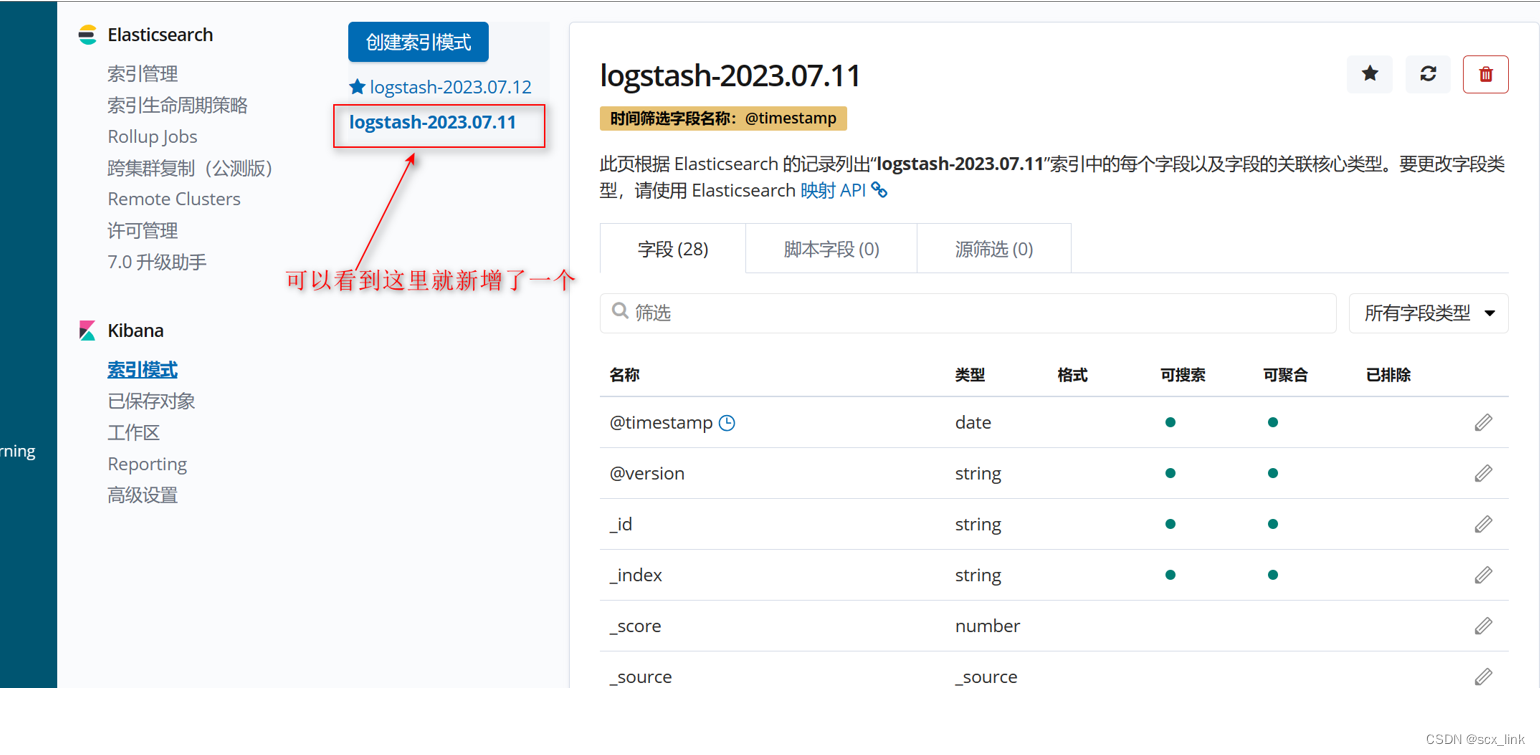1540x755 pixels.
Task: Click the Kibana logo icon
Action: pyautogui.click(x=87, y=331)
